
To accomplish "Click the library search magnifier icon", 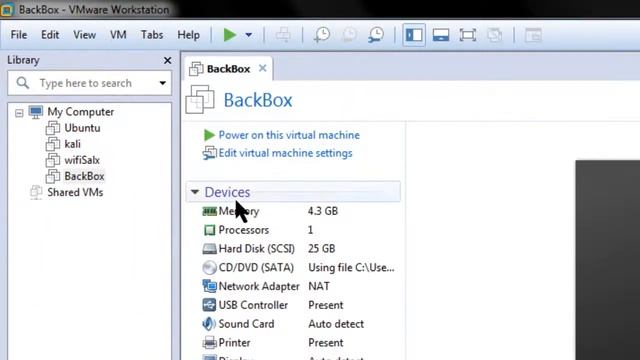I will (x=22, y=83).
